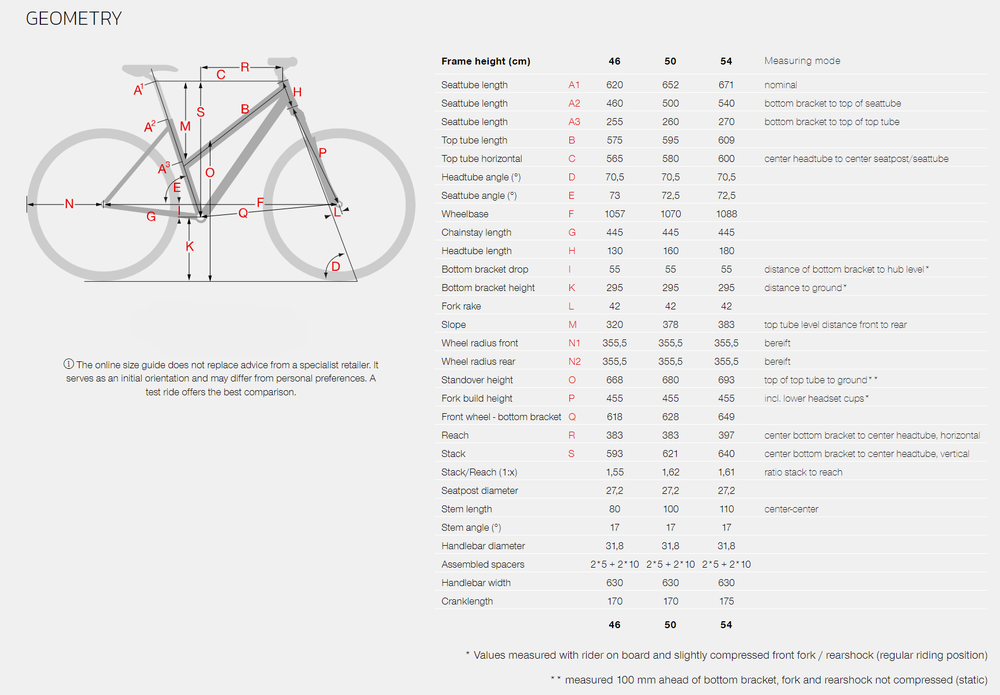Image resolution: width=1000 pixels, height=695 pixels.
Task: Click the info icon beside the size guide note
Action: click(x=69, y=365)
